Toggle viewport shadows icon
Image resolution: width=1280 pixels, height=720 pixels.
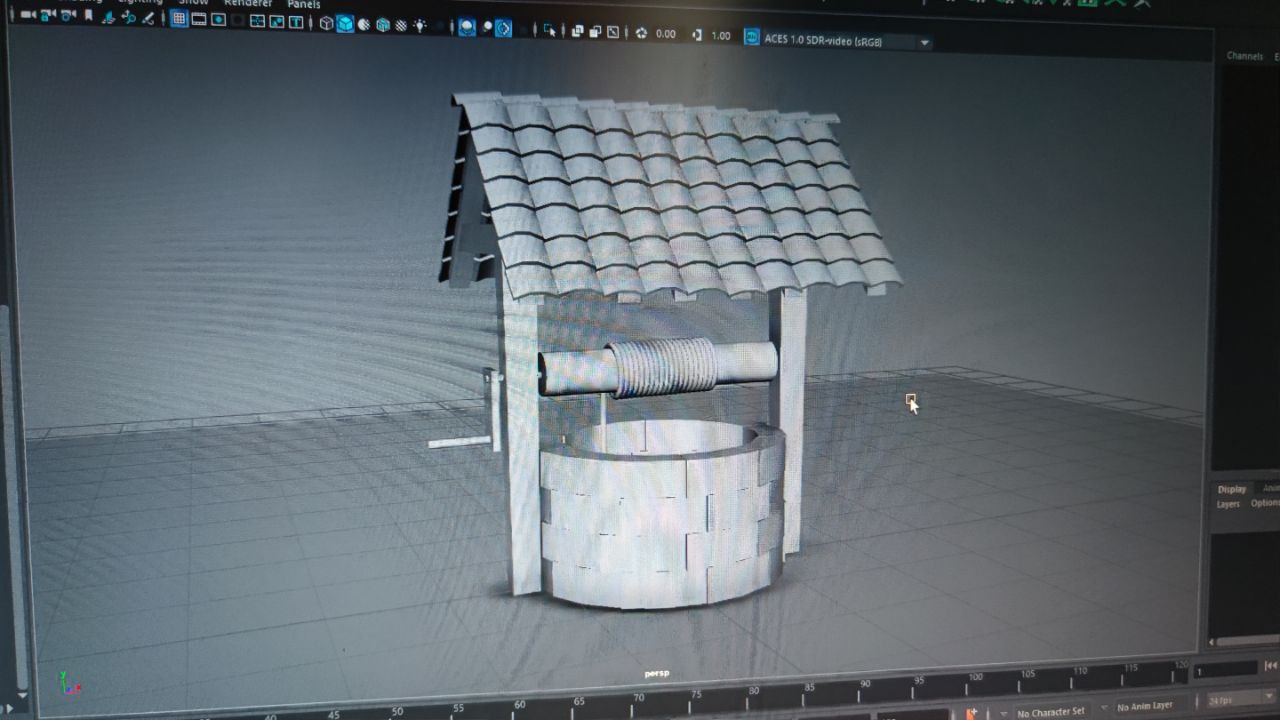(440, 26)
